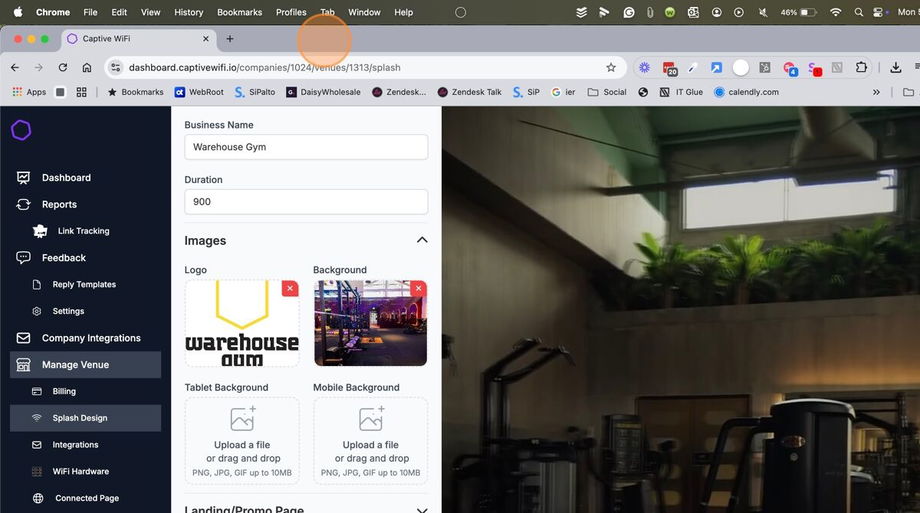Screen dimensions: 920x513
Task: Open Link Tracking page
Action: tap(83, 231)
